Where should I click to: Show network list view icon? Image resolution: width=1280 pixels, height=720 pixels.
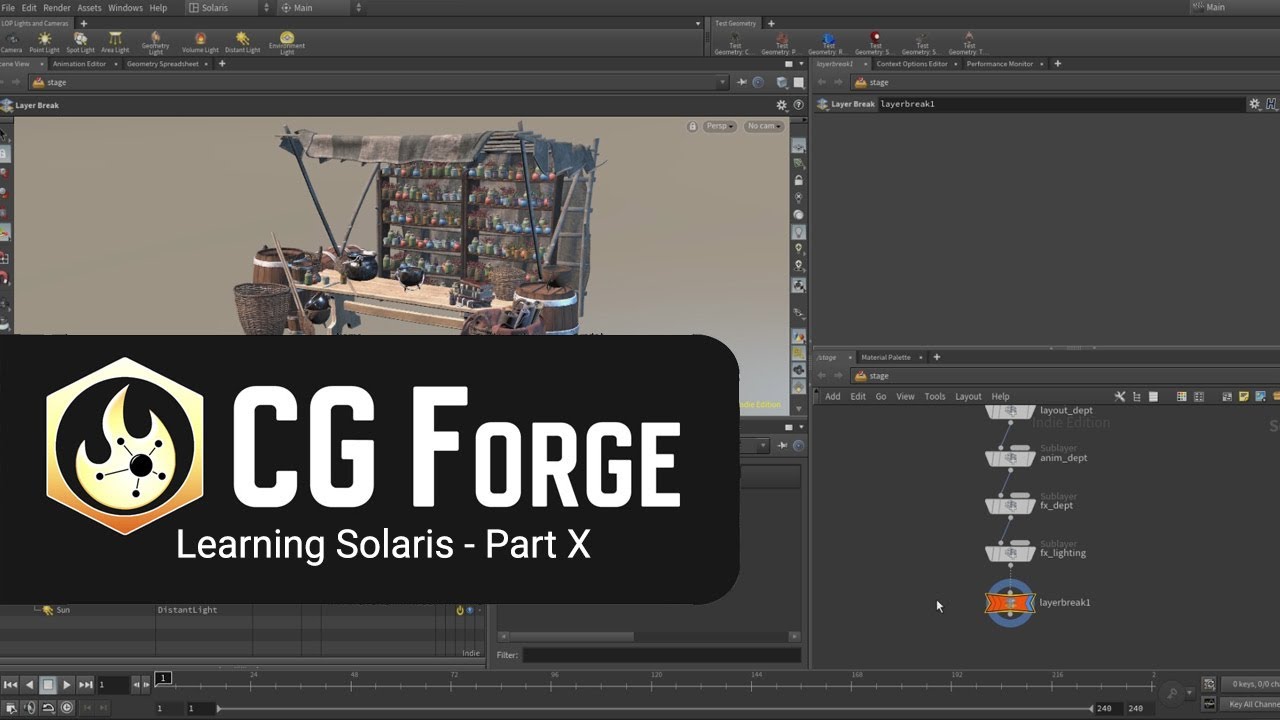coord(1152,397)
